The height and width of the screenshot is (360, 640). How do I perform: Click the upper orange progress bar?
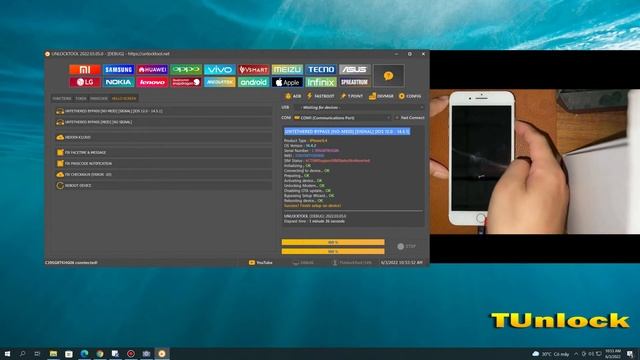(x=333, y=242)
